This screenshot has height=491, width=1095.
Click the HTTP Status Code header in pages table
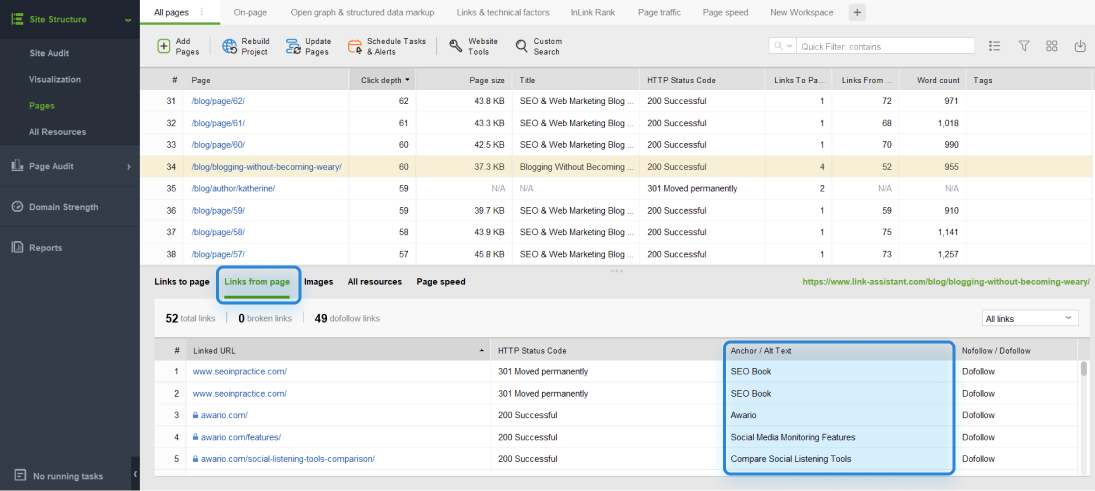(x=703, y=80)
